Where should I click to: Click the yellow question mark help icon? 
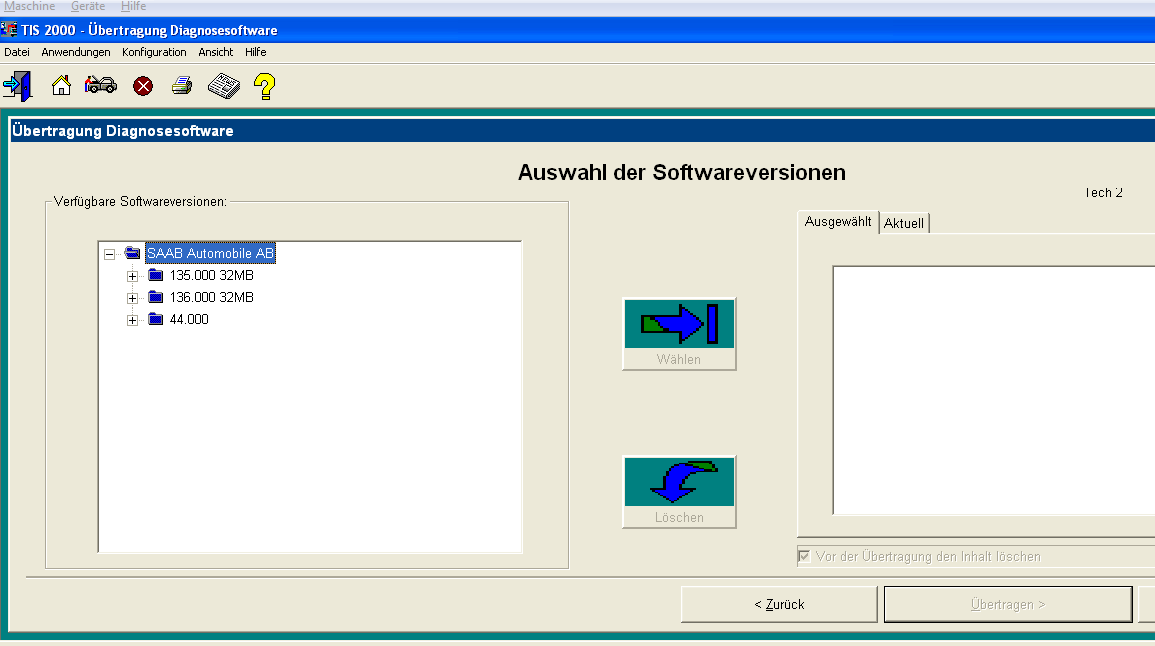click(x=264, y=86)
